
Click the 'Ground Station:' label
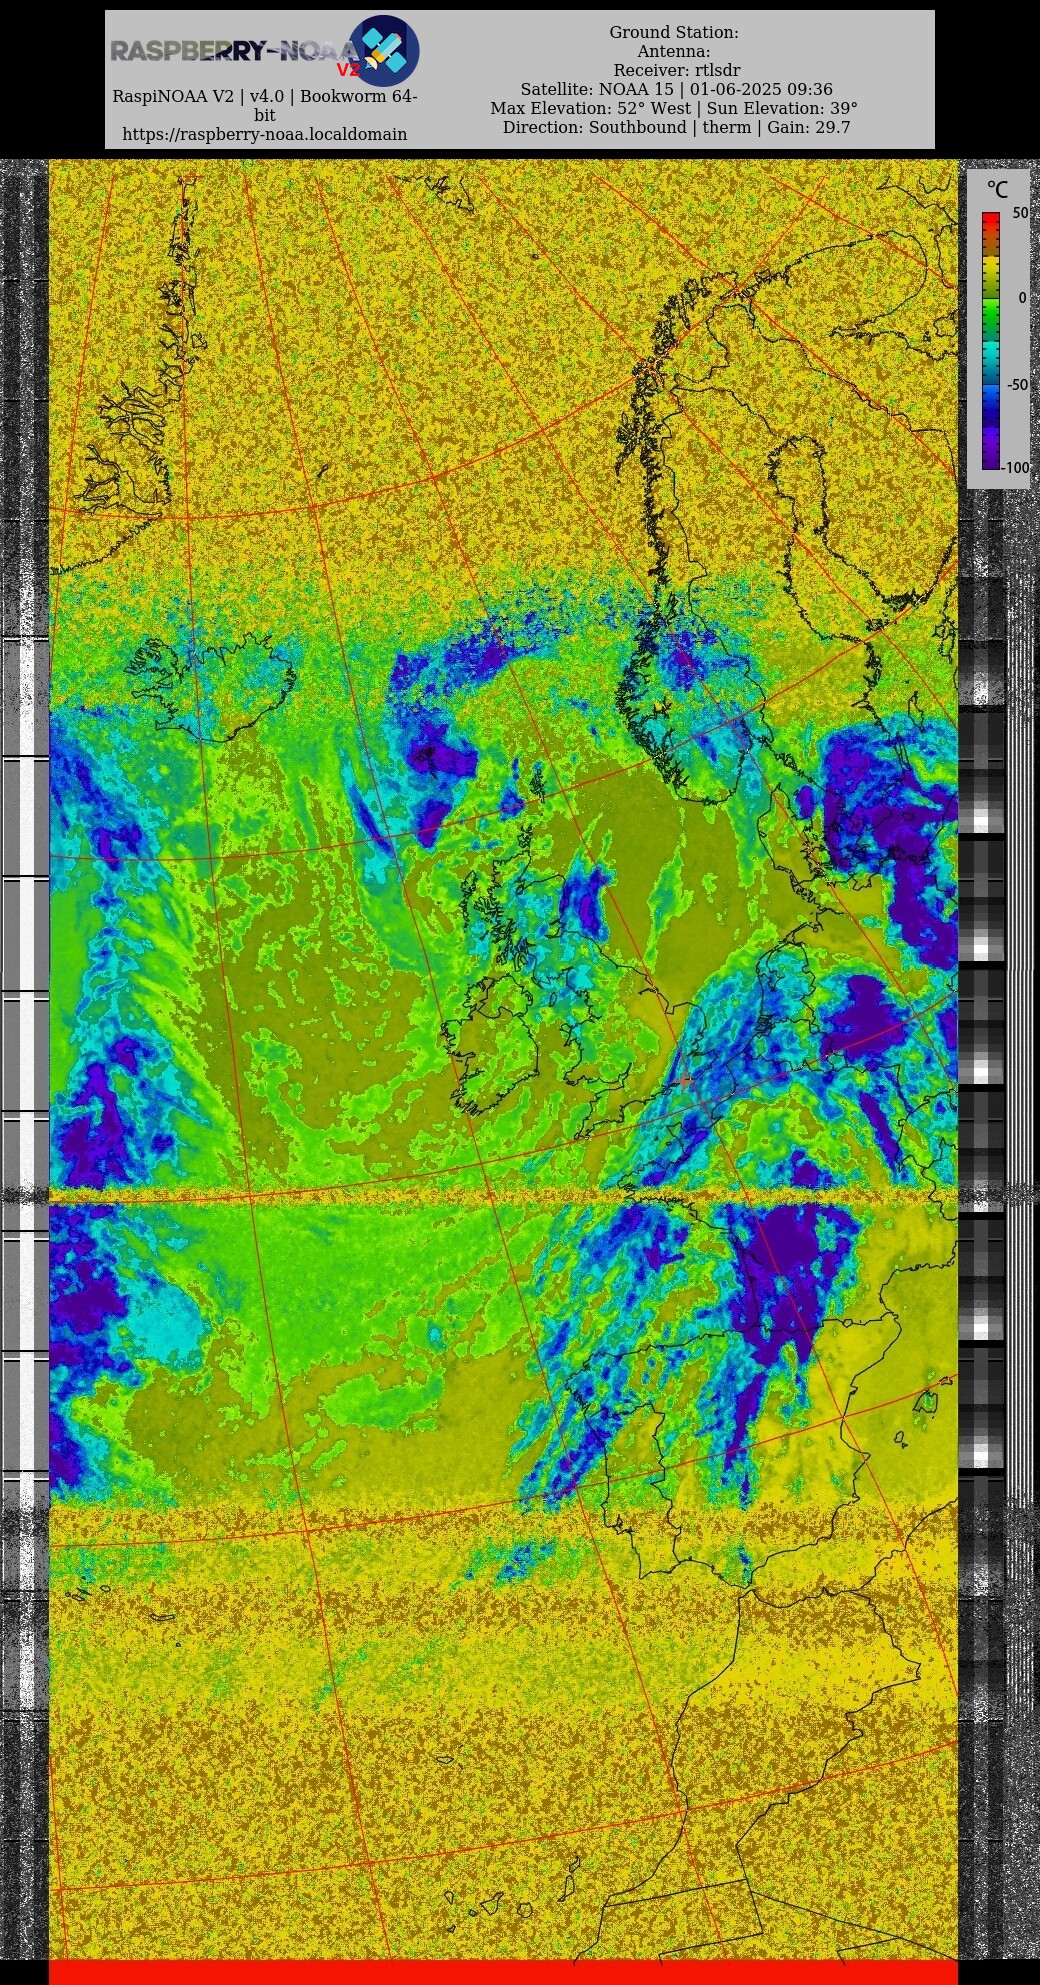point(674,33)
